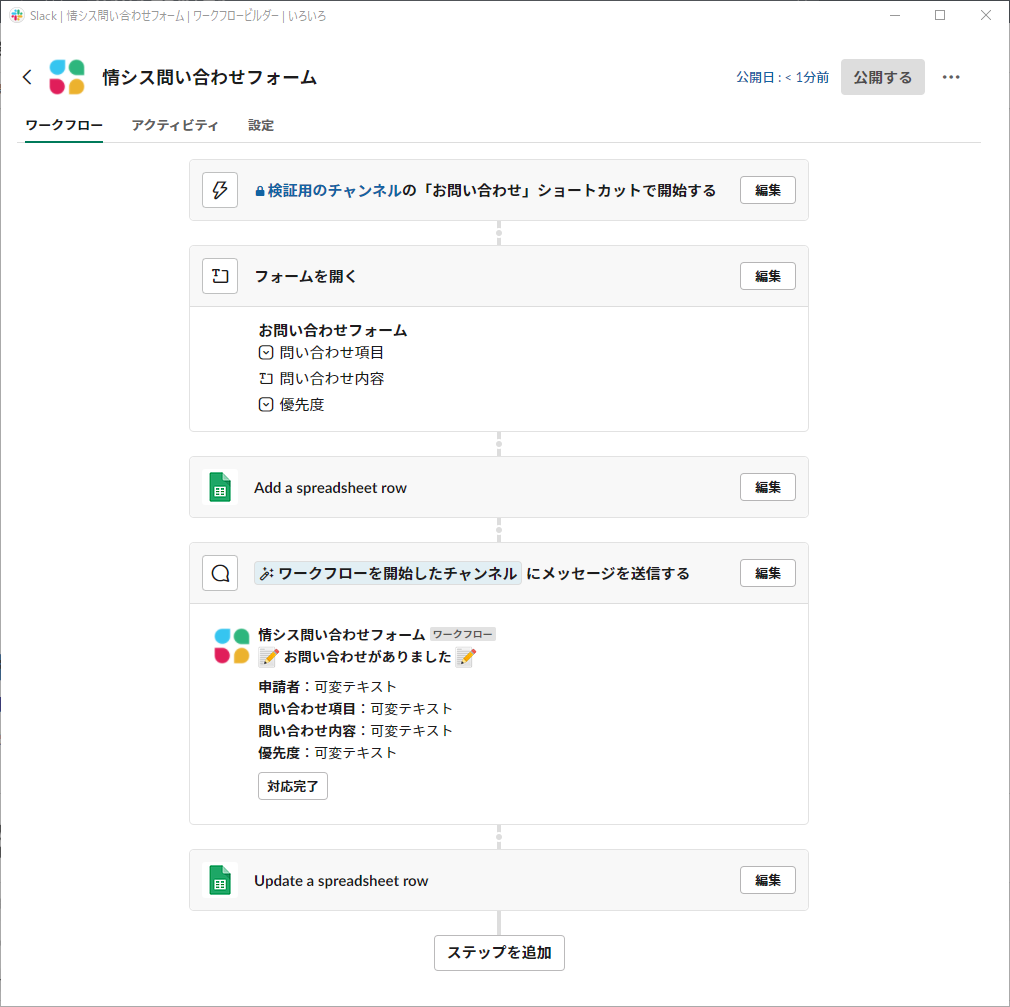Click the select-field icon beside 優先度
1010x1007 pixels.
[x=265, y=404]
